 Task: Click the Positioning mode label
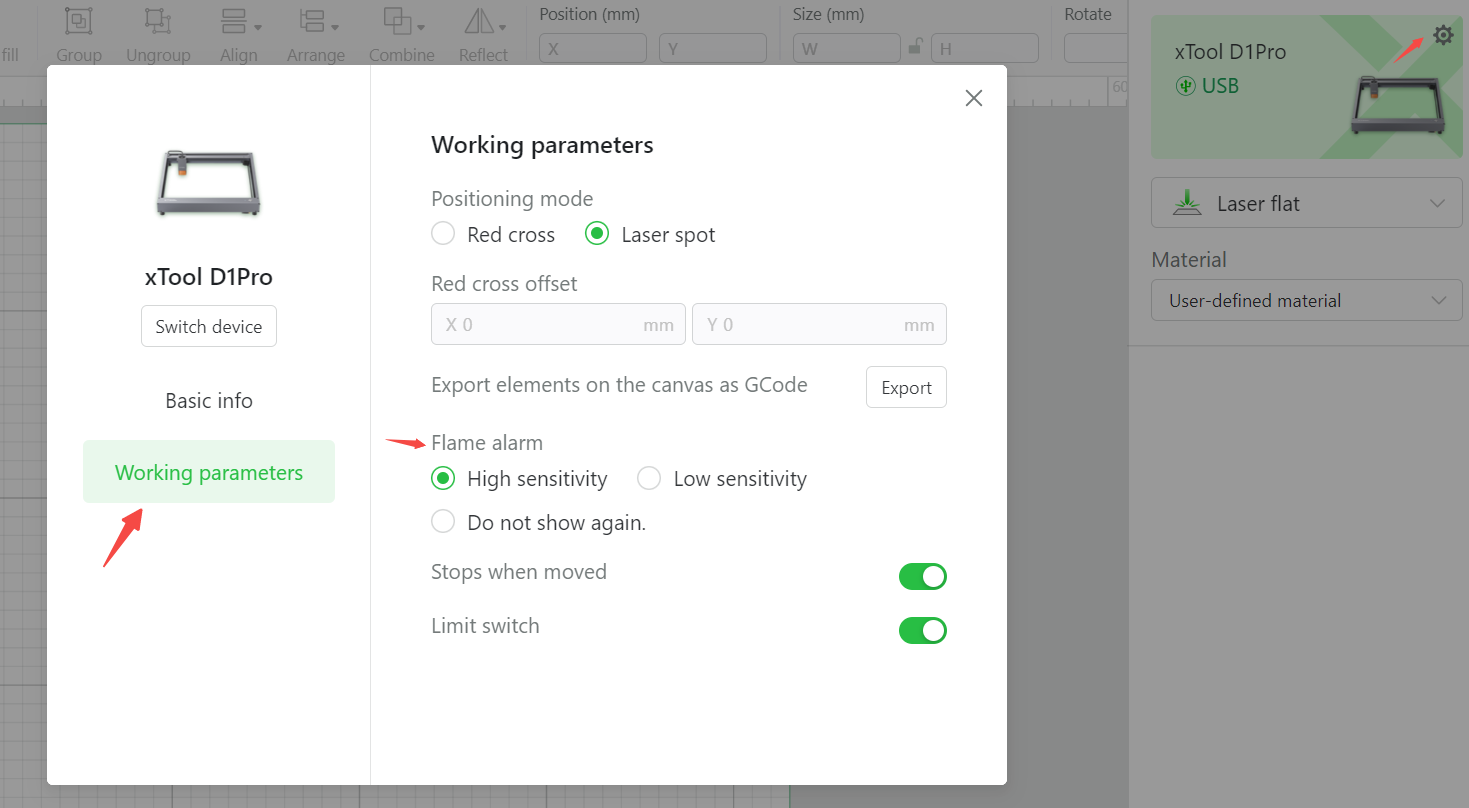[512, 198]
